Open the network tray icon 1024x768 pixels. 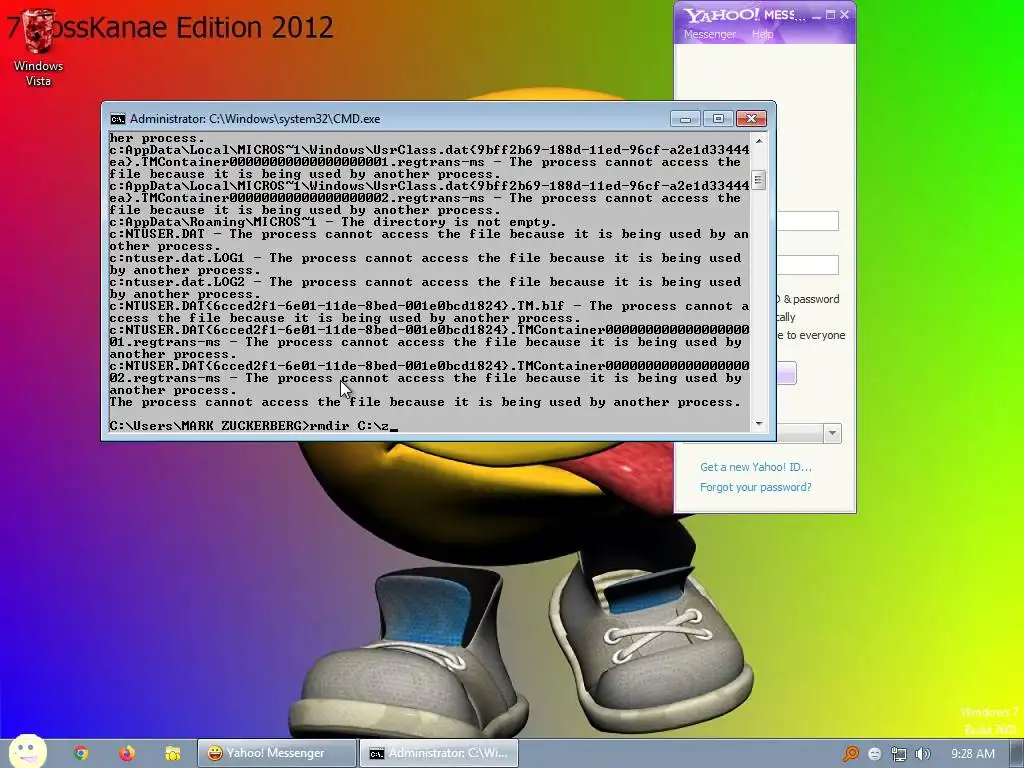[x=899, y=754]
